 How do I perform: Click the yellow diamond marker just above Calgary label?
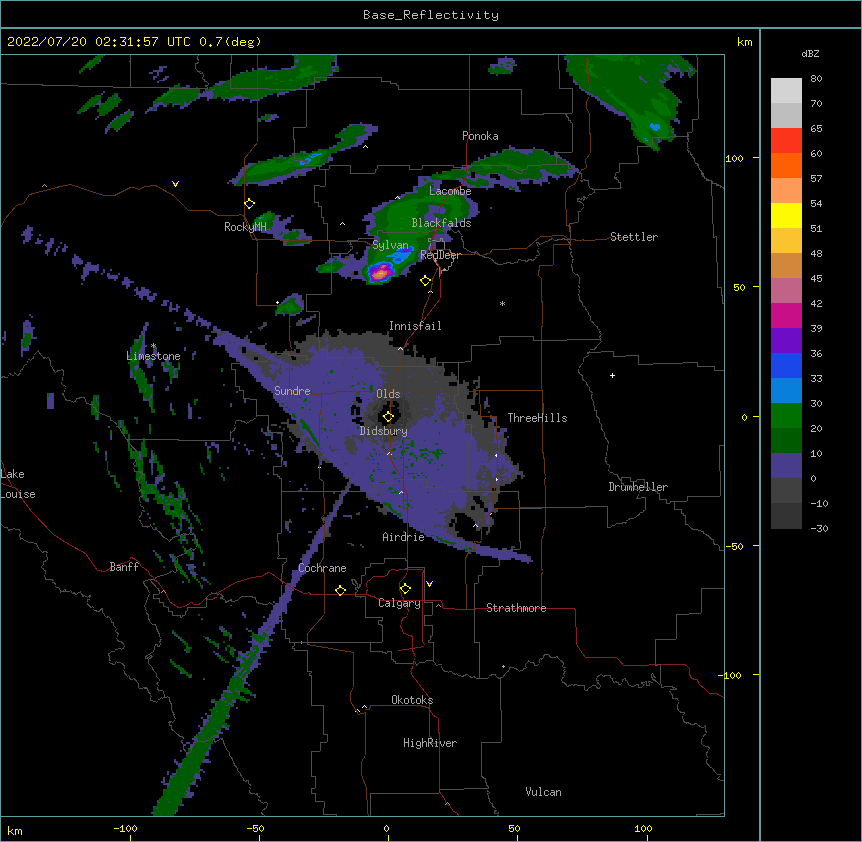pos(405,589)
